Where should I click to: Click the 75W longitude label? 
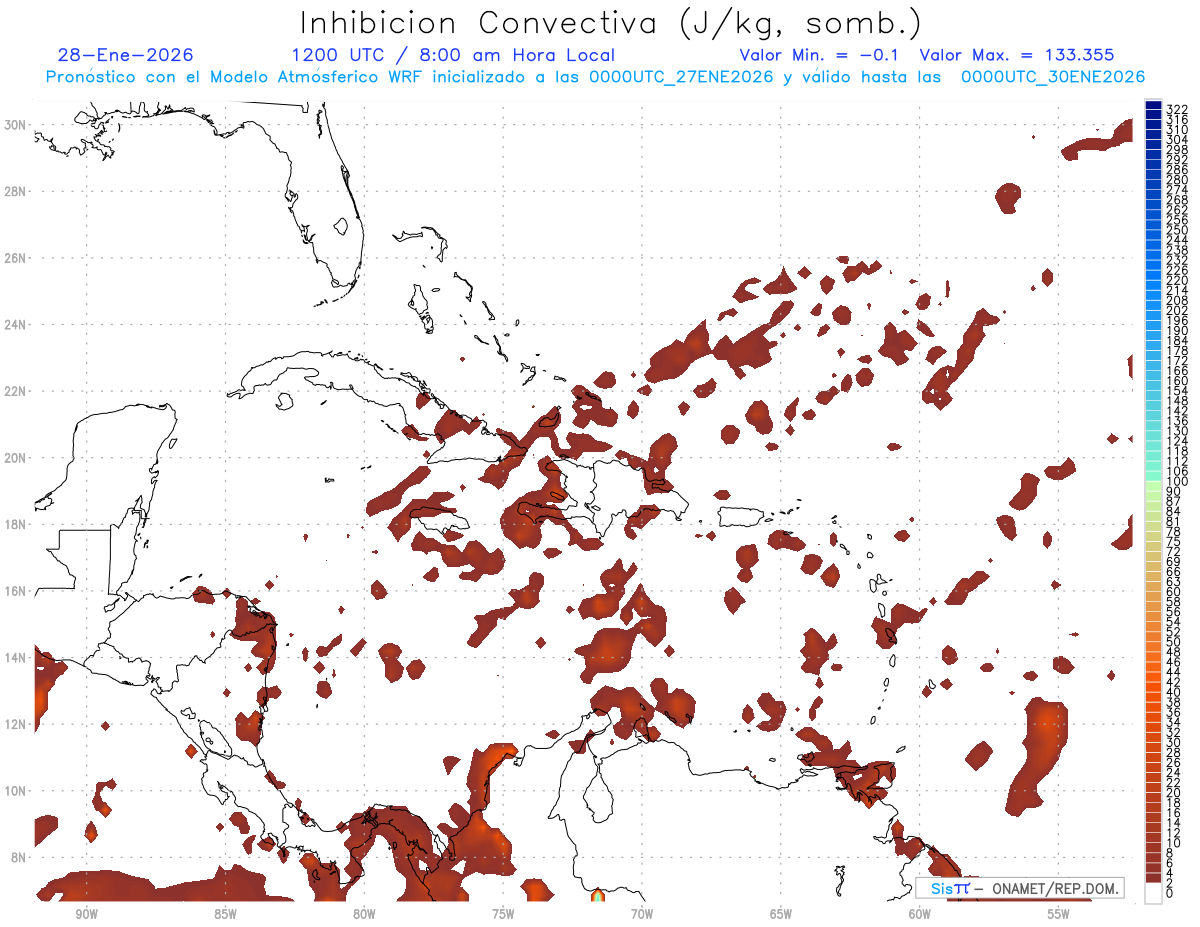pyautogui.click(x=503, y=914)
